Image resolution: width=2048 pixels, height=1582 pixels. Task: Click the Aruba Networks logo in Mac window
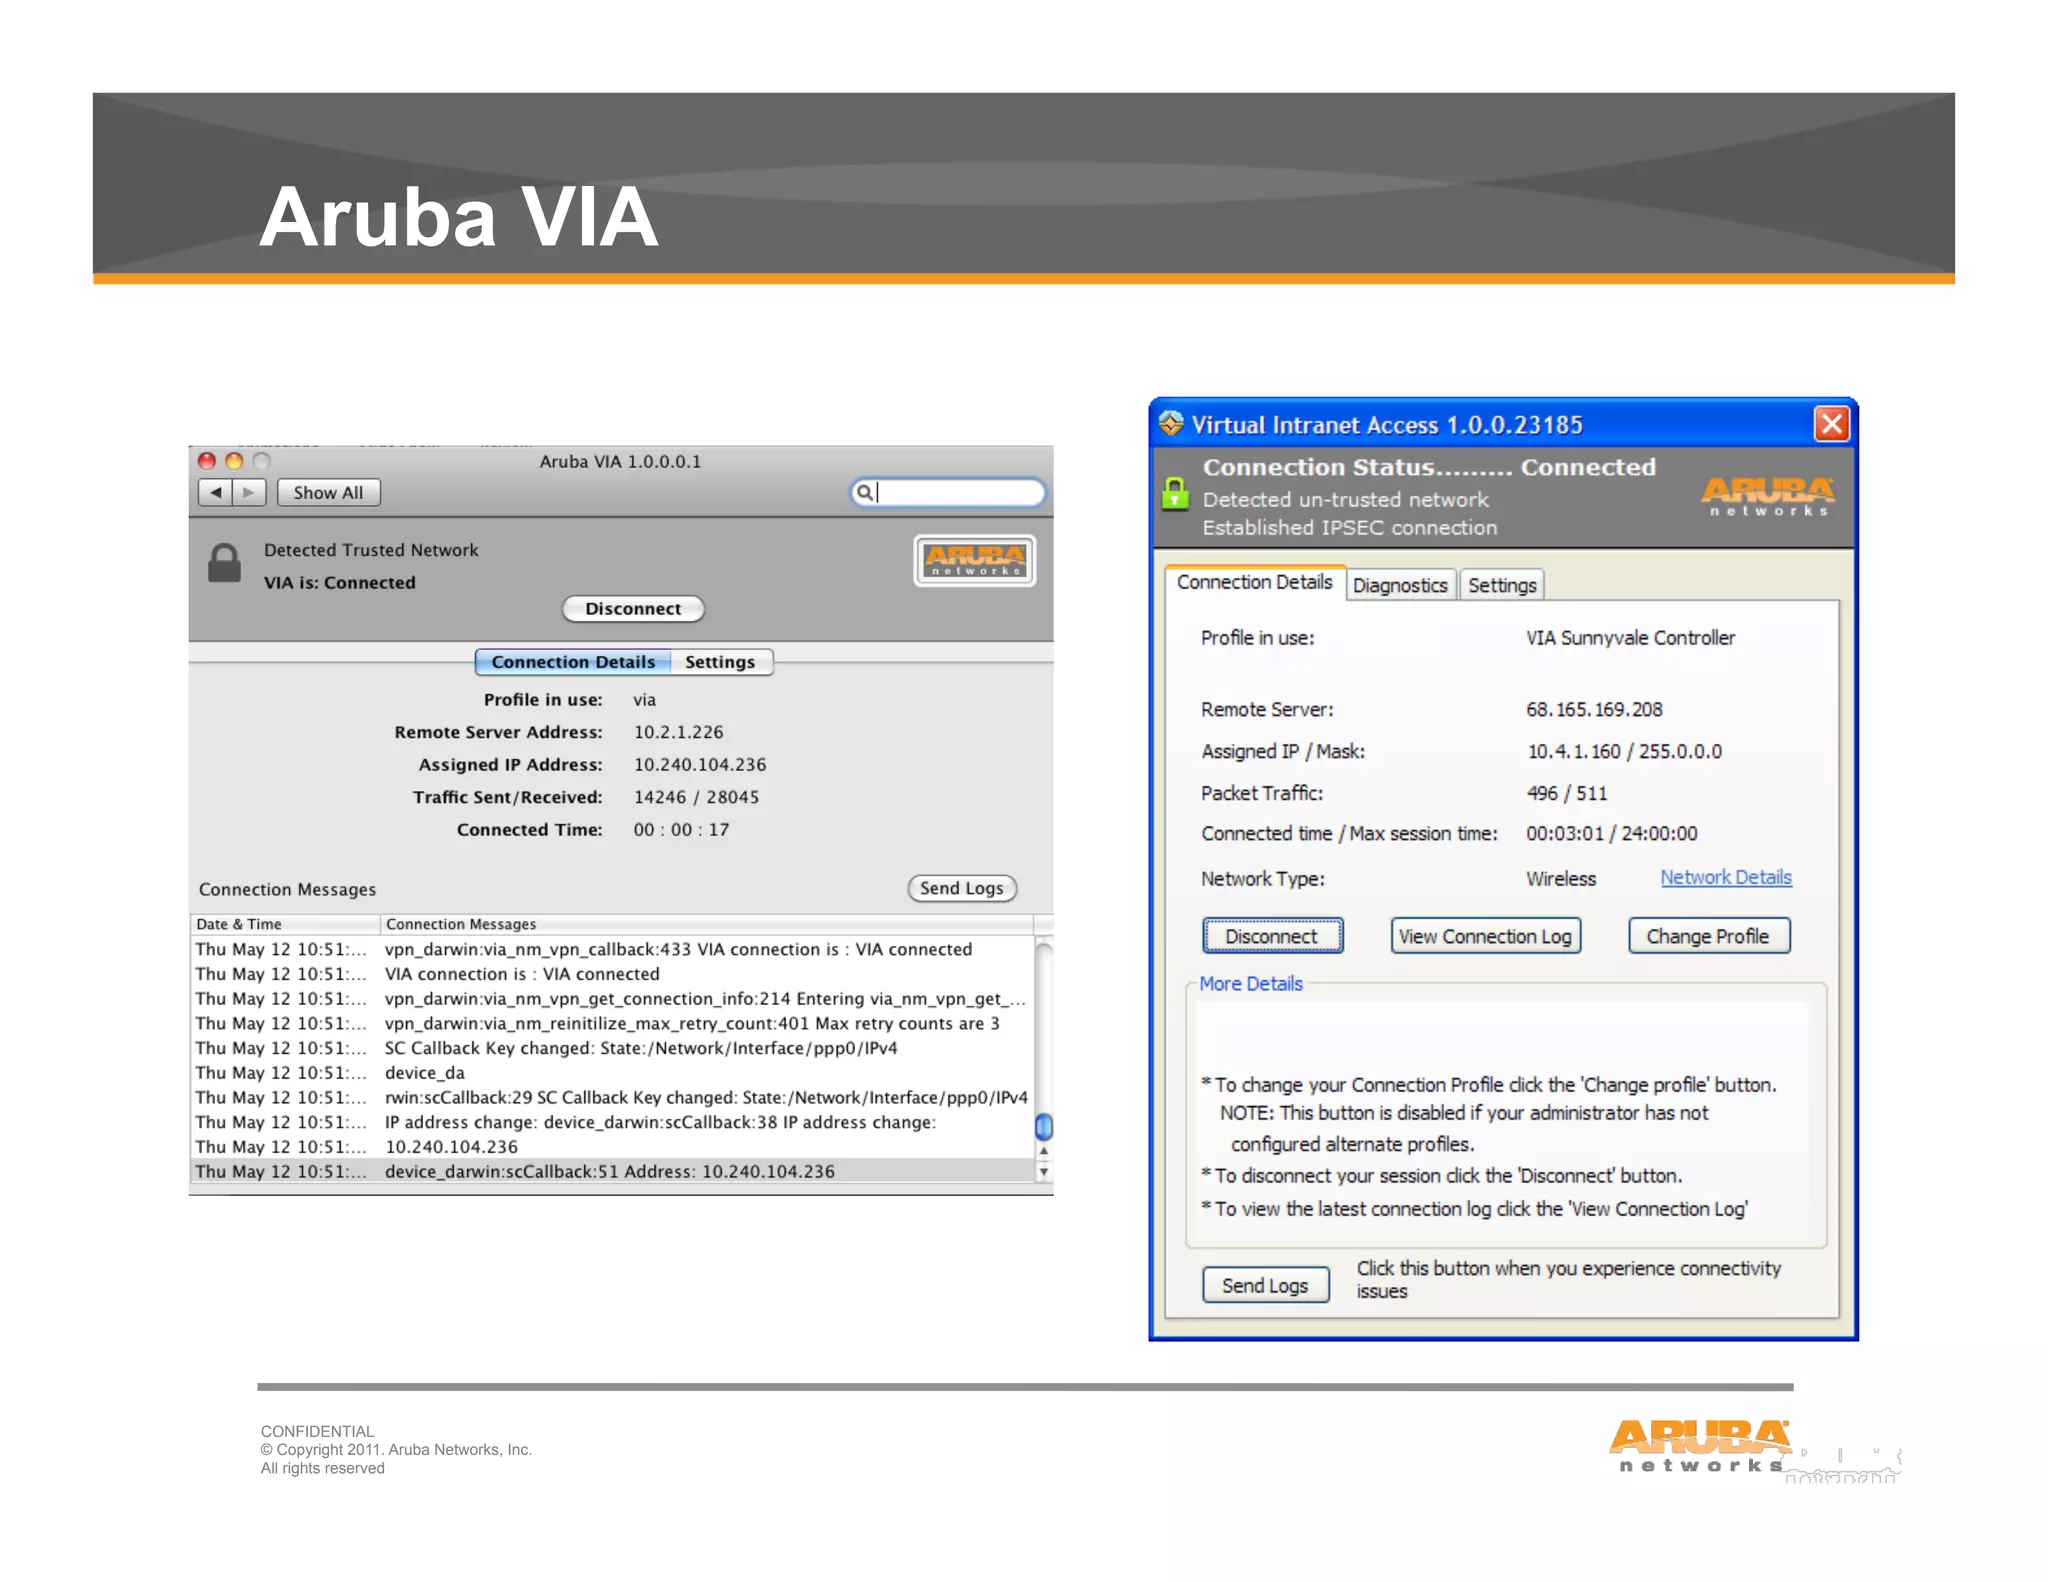pyautogui.click(x=975, y=560)
